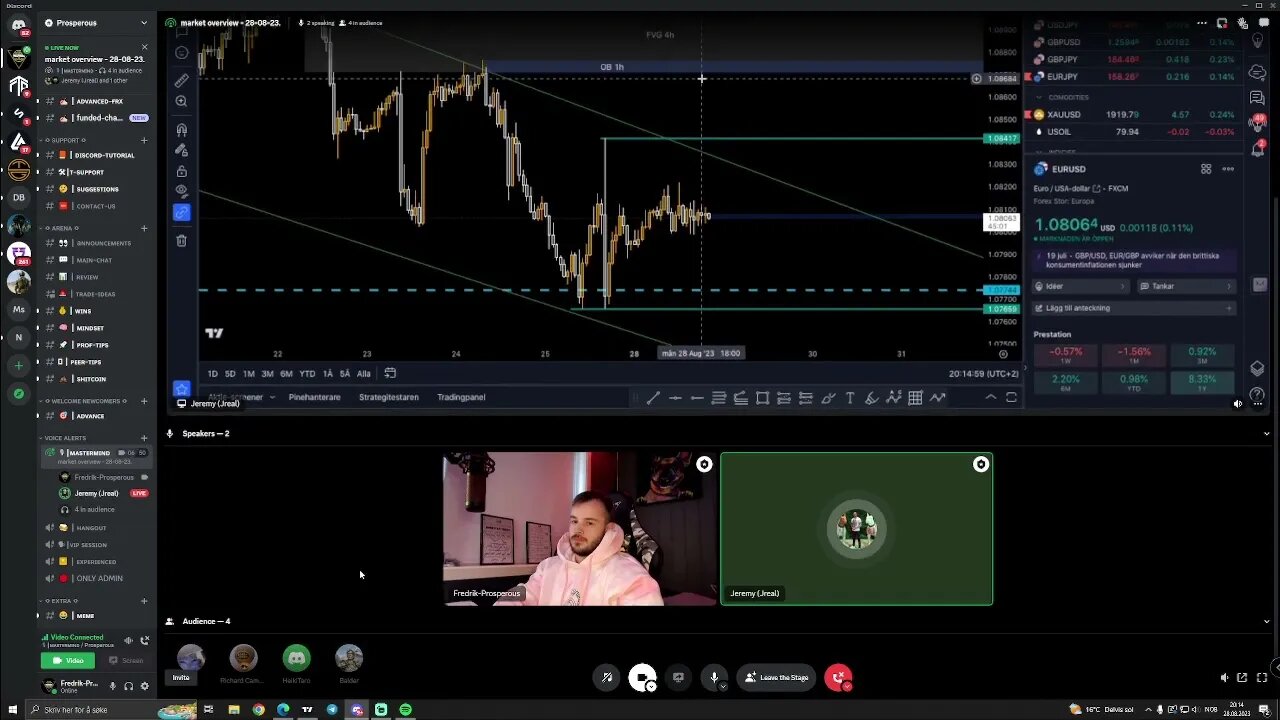Click the Alla range button
The image size is (1280, 720).
click(x=363, y=374)
